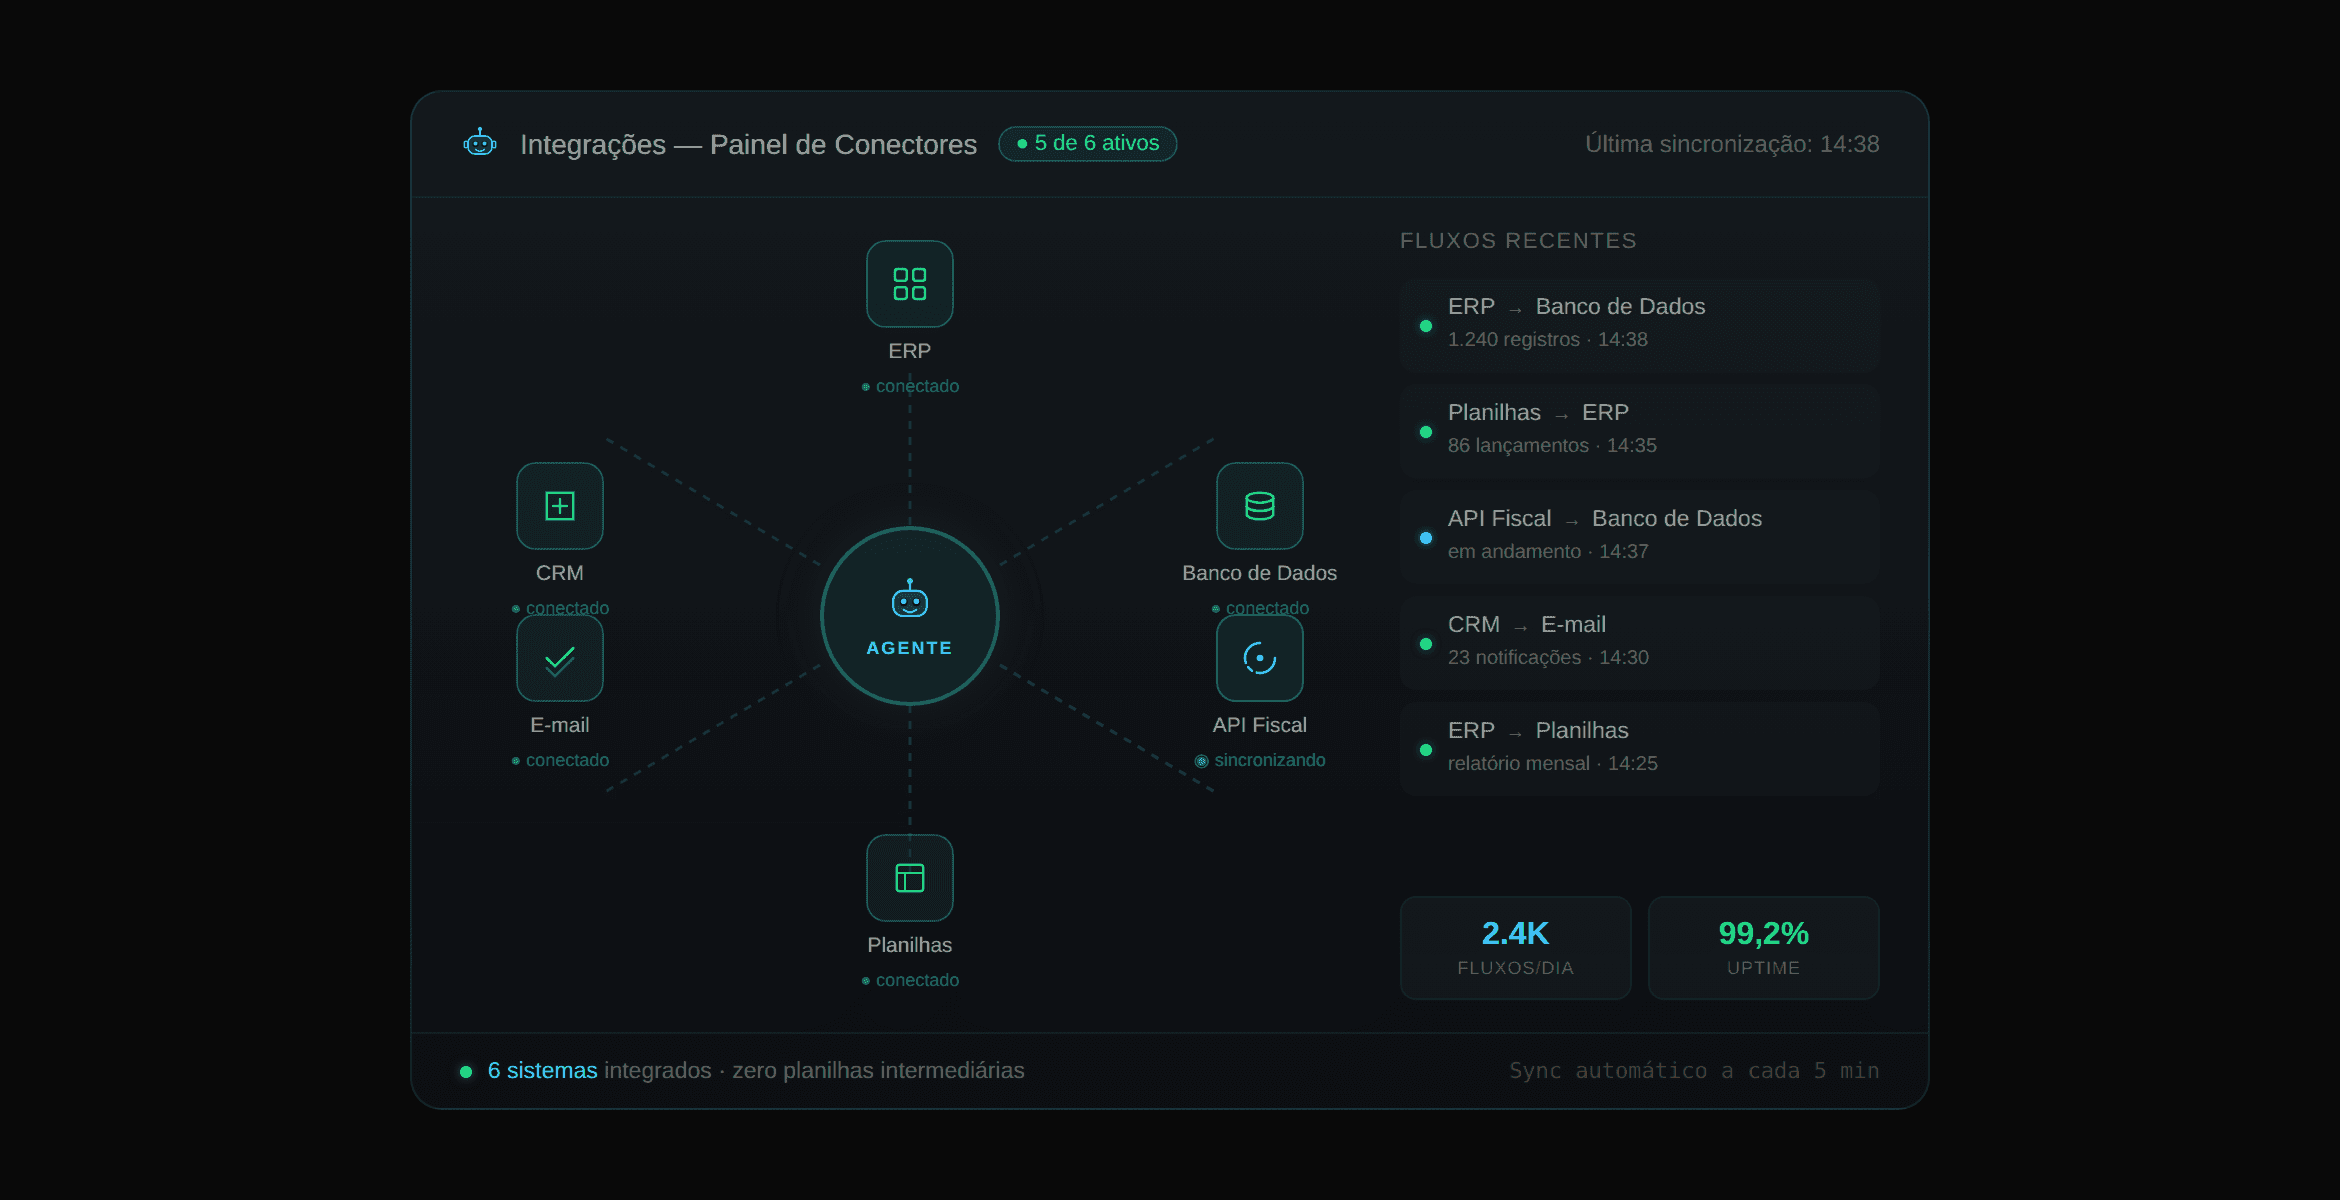Open the API Fiscal to Banco de Dados flow
Screen dimensions: 2340x1200
(x=1639, y=536)
